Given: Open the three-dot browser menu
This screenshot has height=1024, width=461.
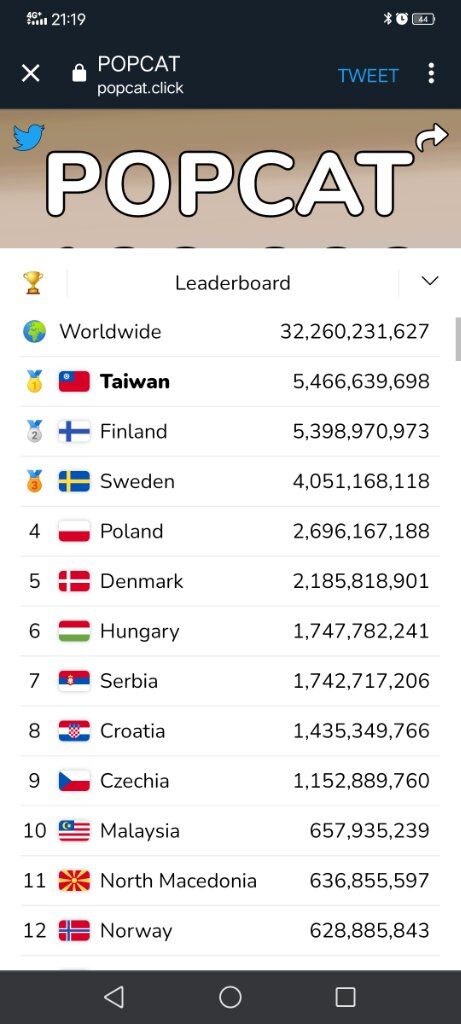Looking at the screenshot, I should pos(431,73).
